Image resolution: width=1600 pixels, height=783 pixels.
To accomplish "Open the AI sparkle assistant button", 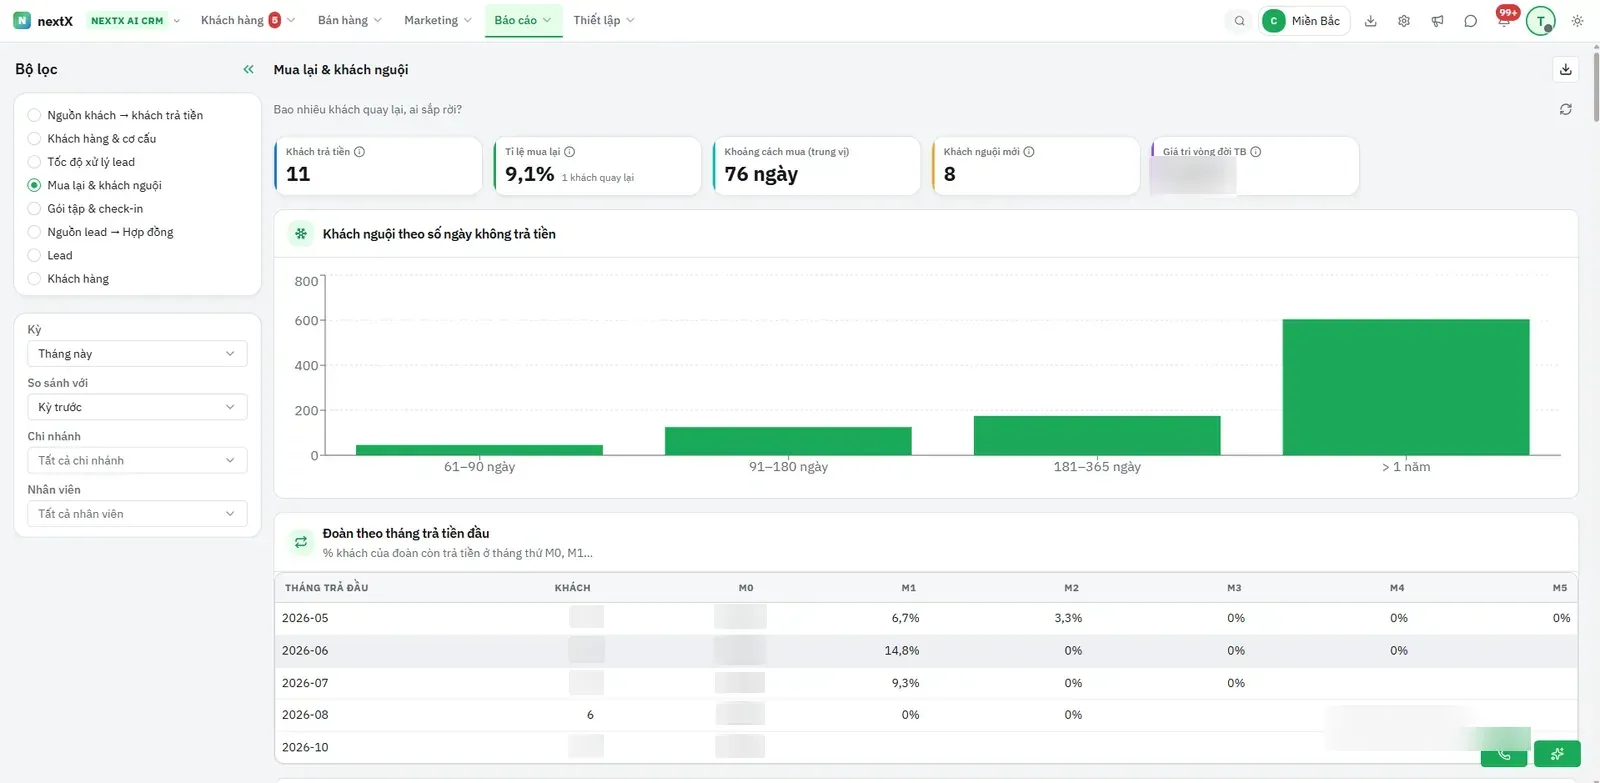I will [1557, 754].
